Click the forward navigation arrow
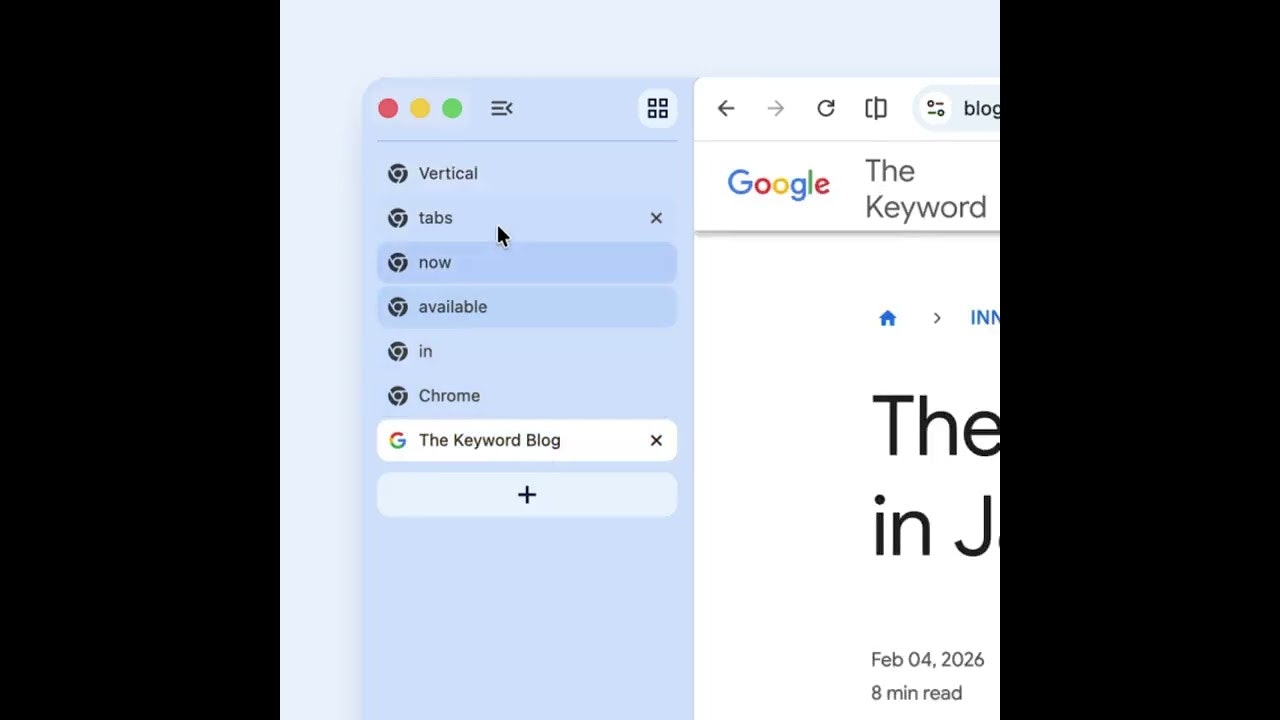The image size is (1280, 720). pos(775,108)
